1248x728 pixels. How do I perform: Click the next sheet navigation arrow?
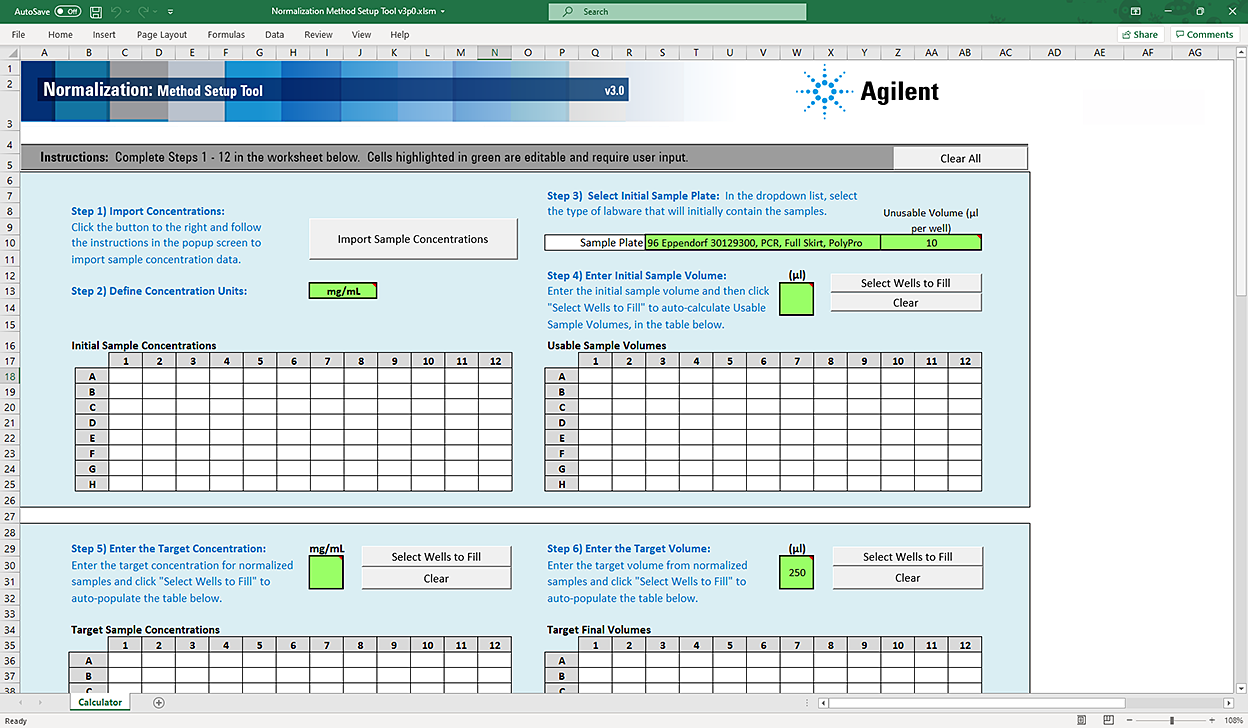[41, 703]
